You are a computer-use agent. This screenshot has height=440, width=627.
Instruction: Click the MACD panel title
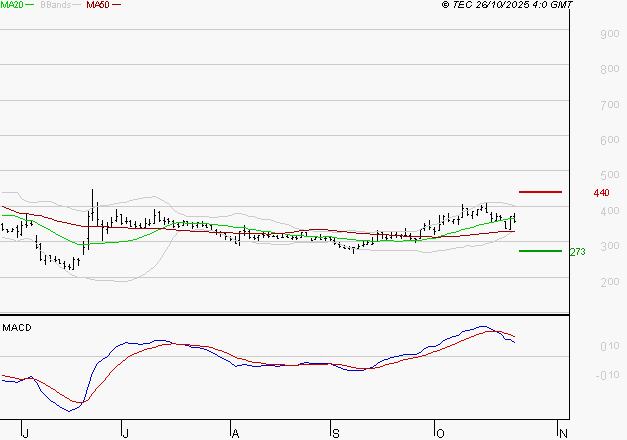click(x=17, y=327)
